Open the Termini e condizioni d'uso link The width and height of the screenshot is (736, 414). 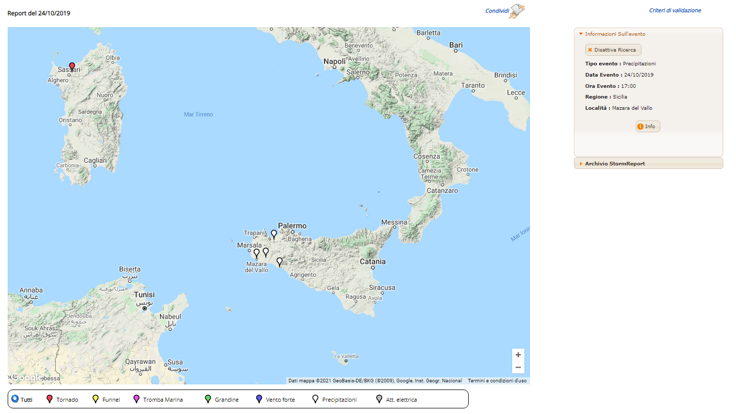click(x=497, y=381)
